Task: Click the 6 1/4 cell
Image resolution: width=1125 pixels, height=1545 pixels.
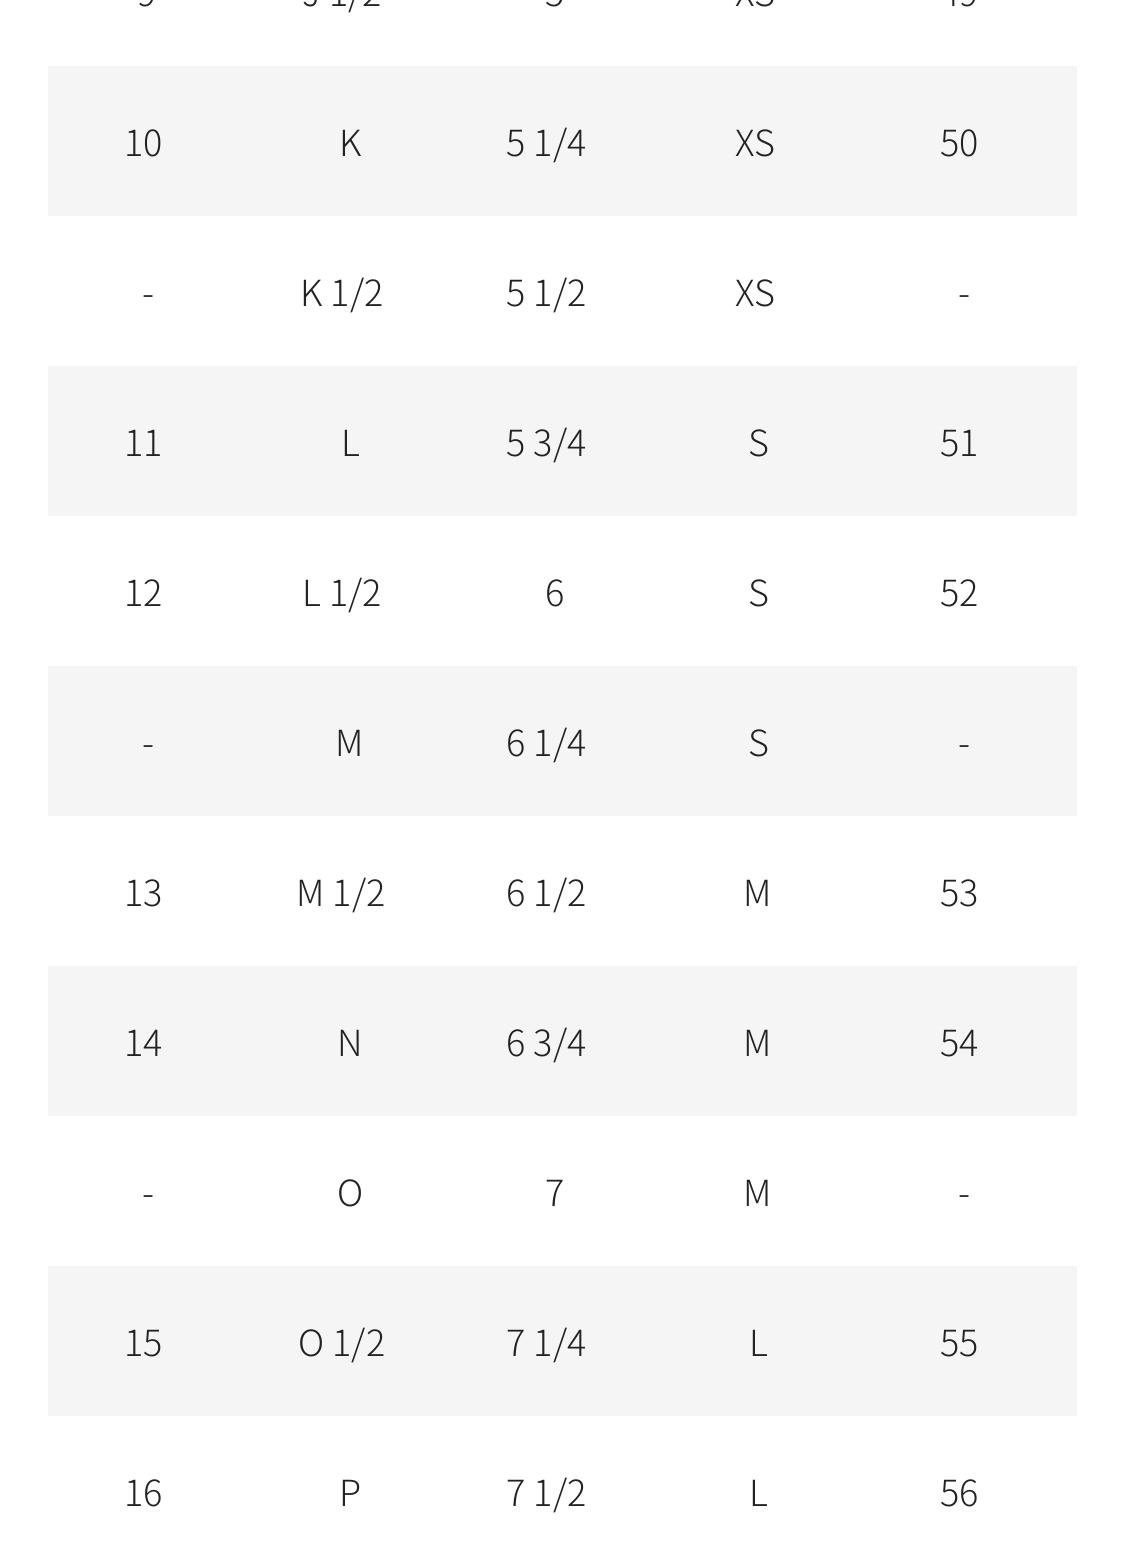Action: click(546, 743)
